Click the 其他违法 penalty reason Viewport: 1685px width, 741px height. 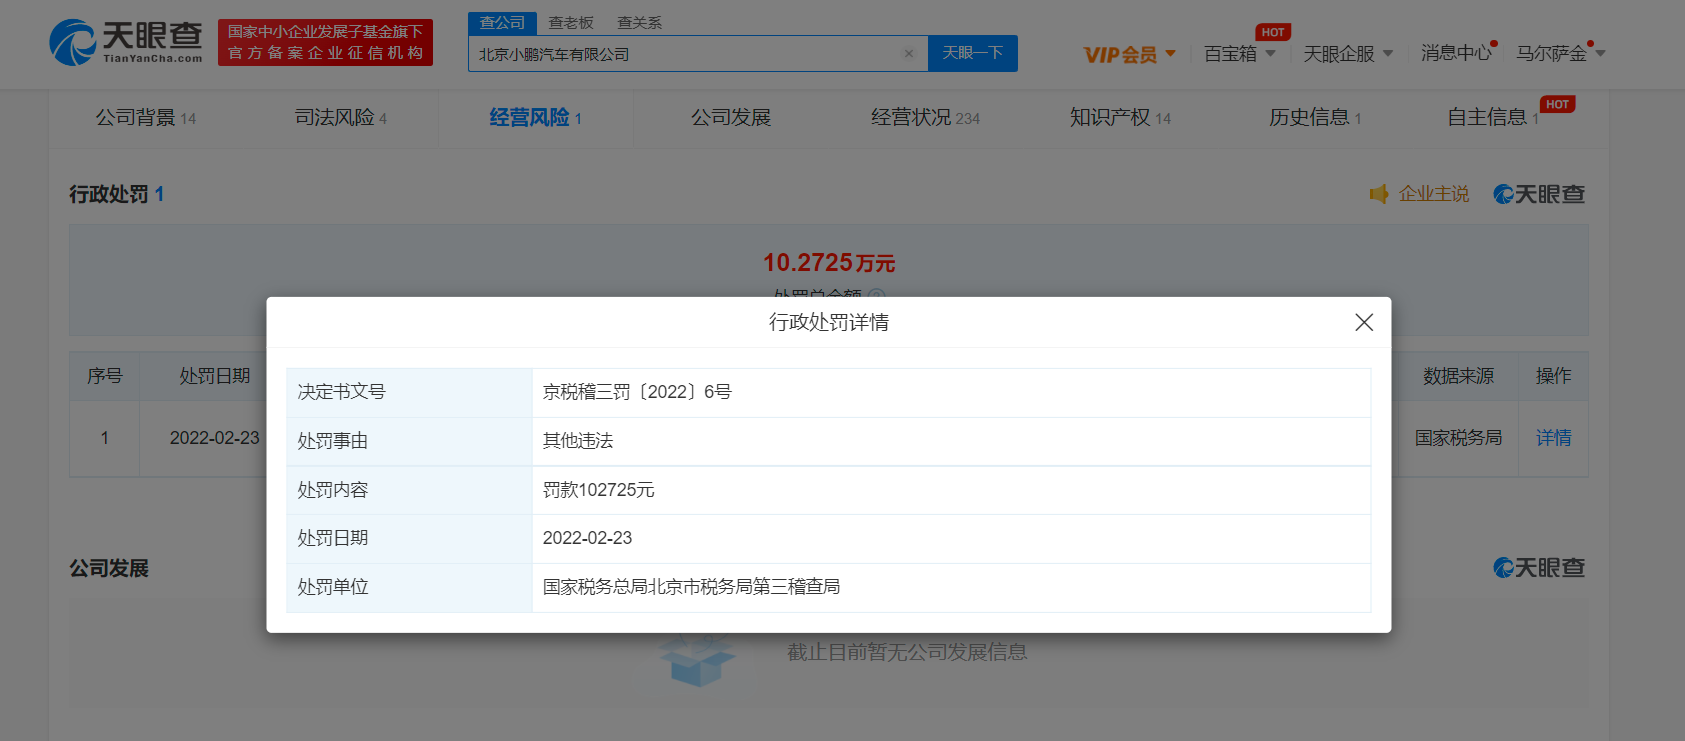coord(578,441)
